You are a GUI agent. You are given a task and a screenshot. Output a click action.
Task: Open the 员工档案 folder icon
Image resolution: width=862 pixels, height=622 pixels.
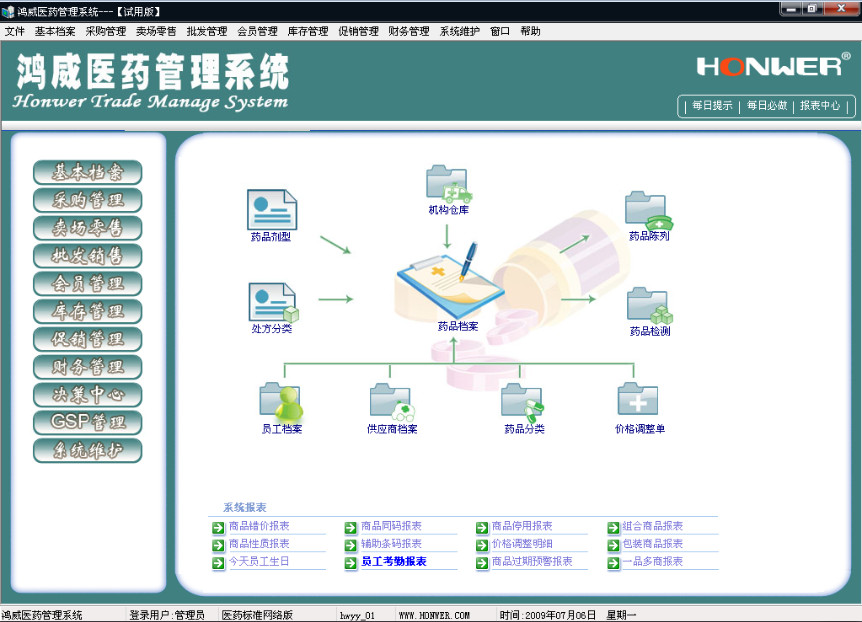281,401
